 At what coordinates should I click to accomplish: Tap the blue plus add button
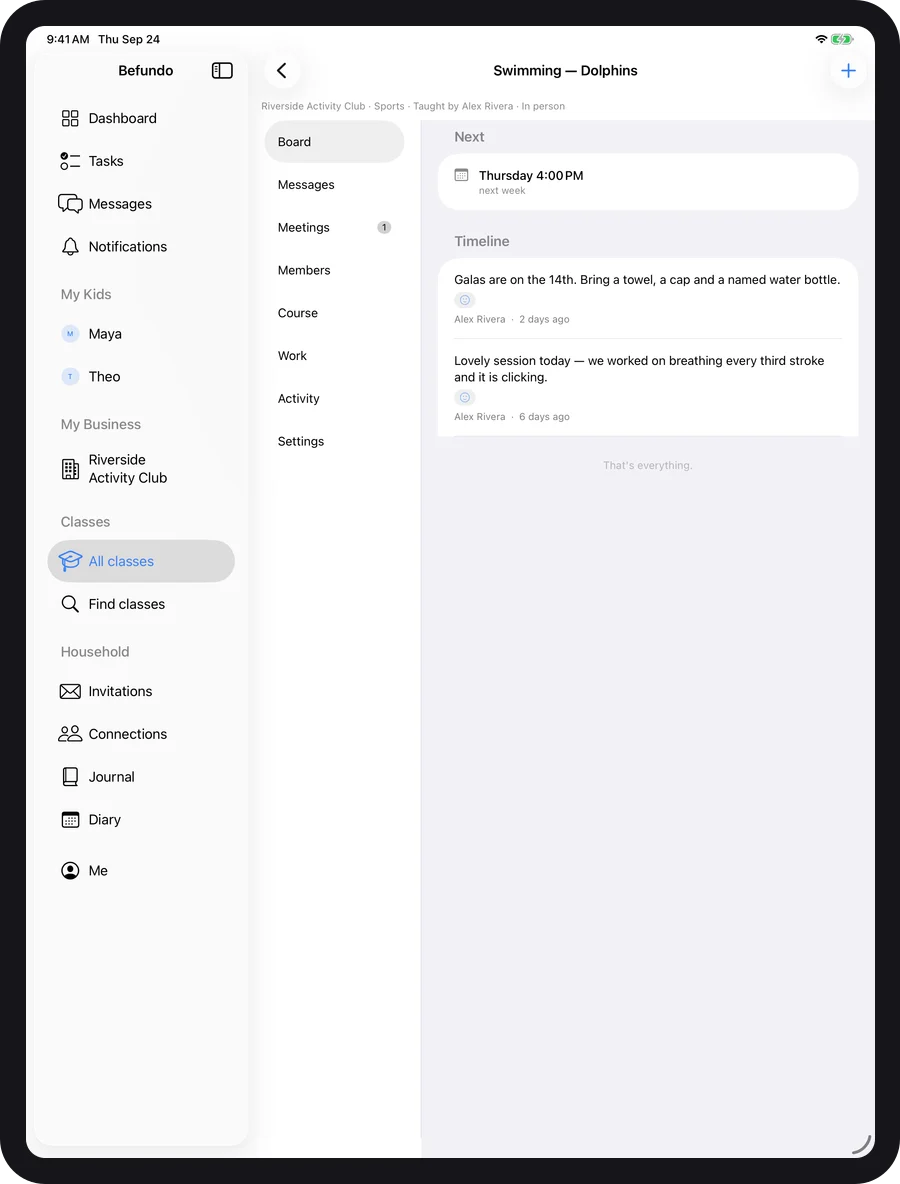coord(848,70)
